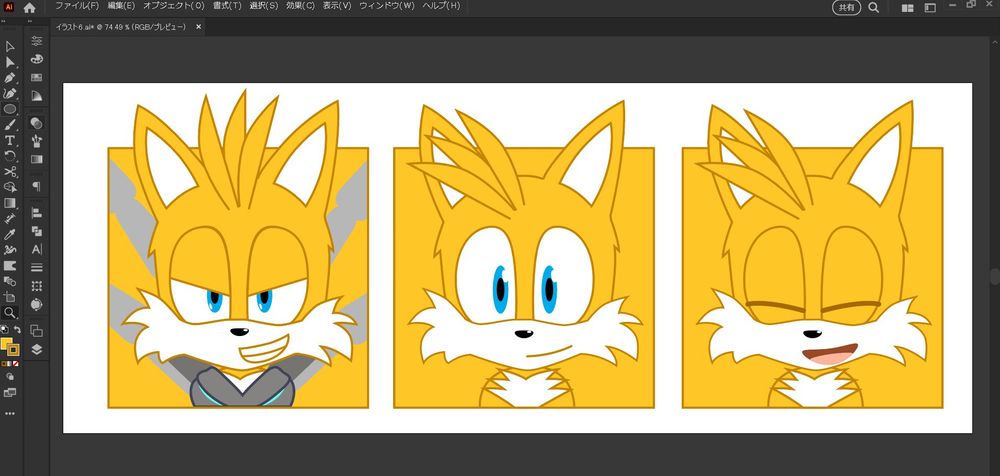This screenshot has width=1000, height=476.
Task: Reset default fill and stroke
Action: pos(4,330)
